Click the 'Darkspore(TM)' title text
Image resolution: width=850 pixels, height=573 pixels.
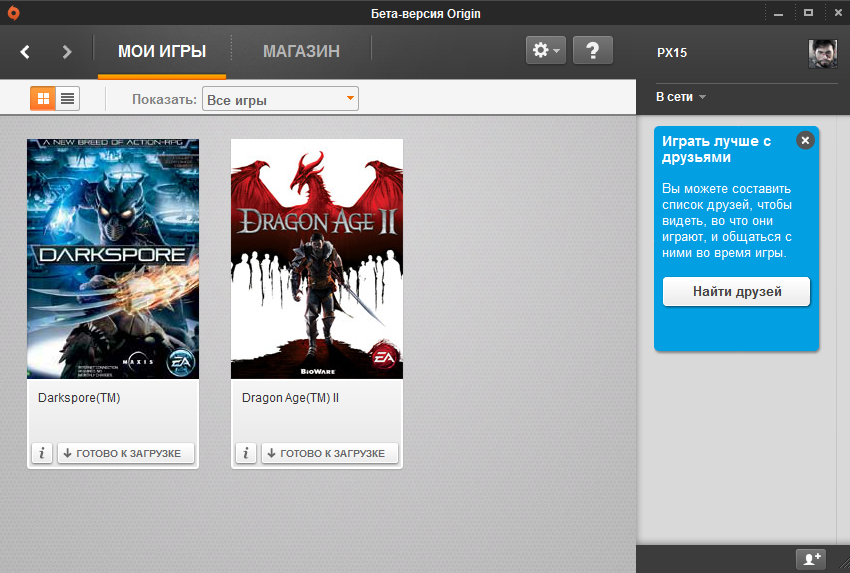(79, 398)
